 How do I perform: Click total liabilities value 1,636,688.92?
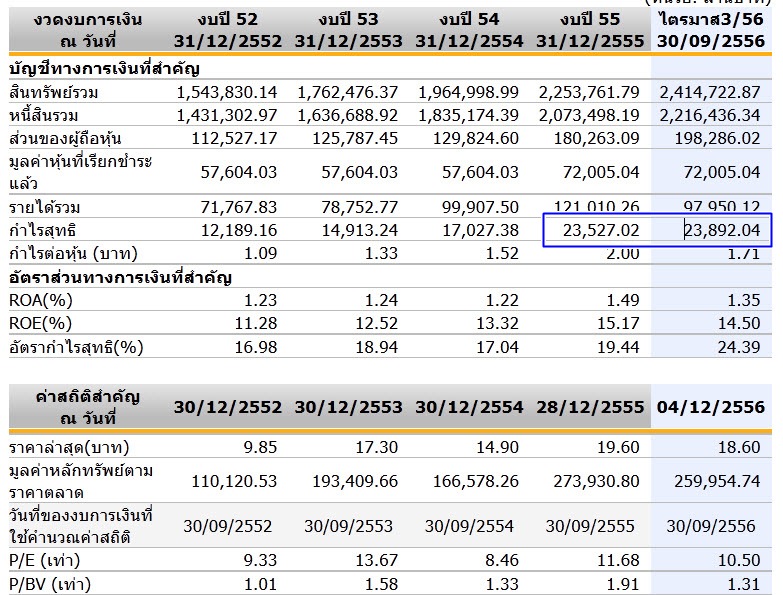pos(348,115)
